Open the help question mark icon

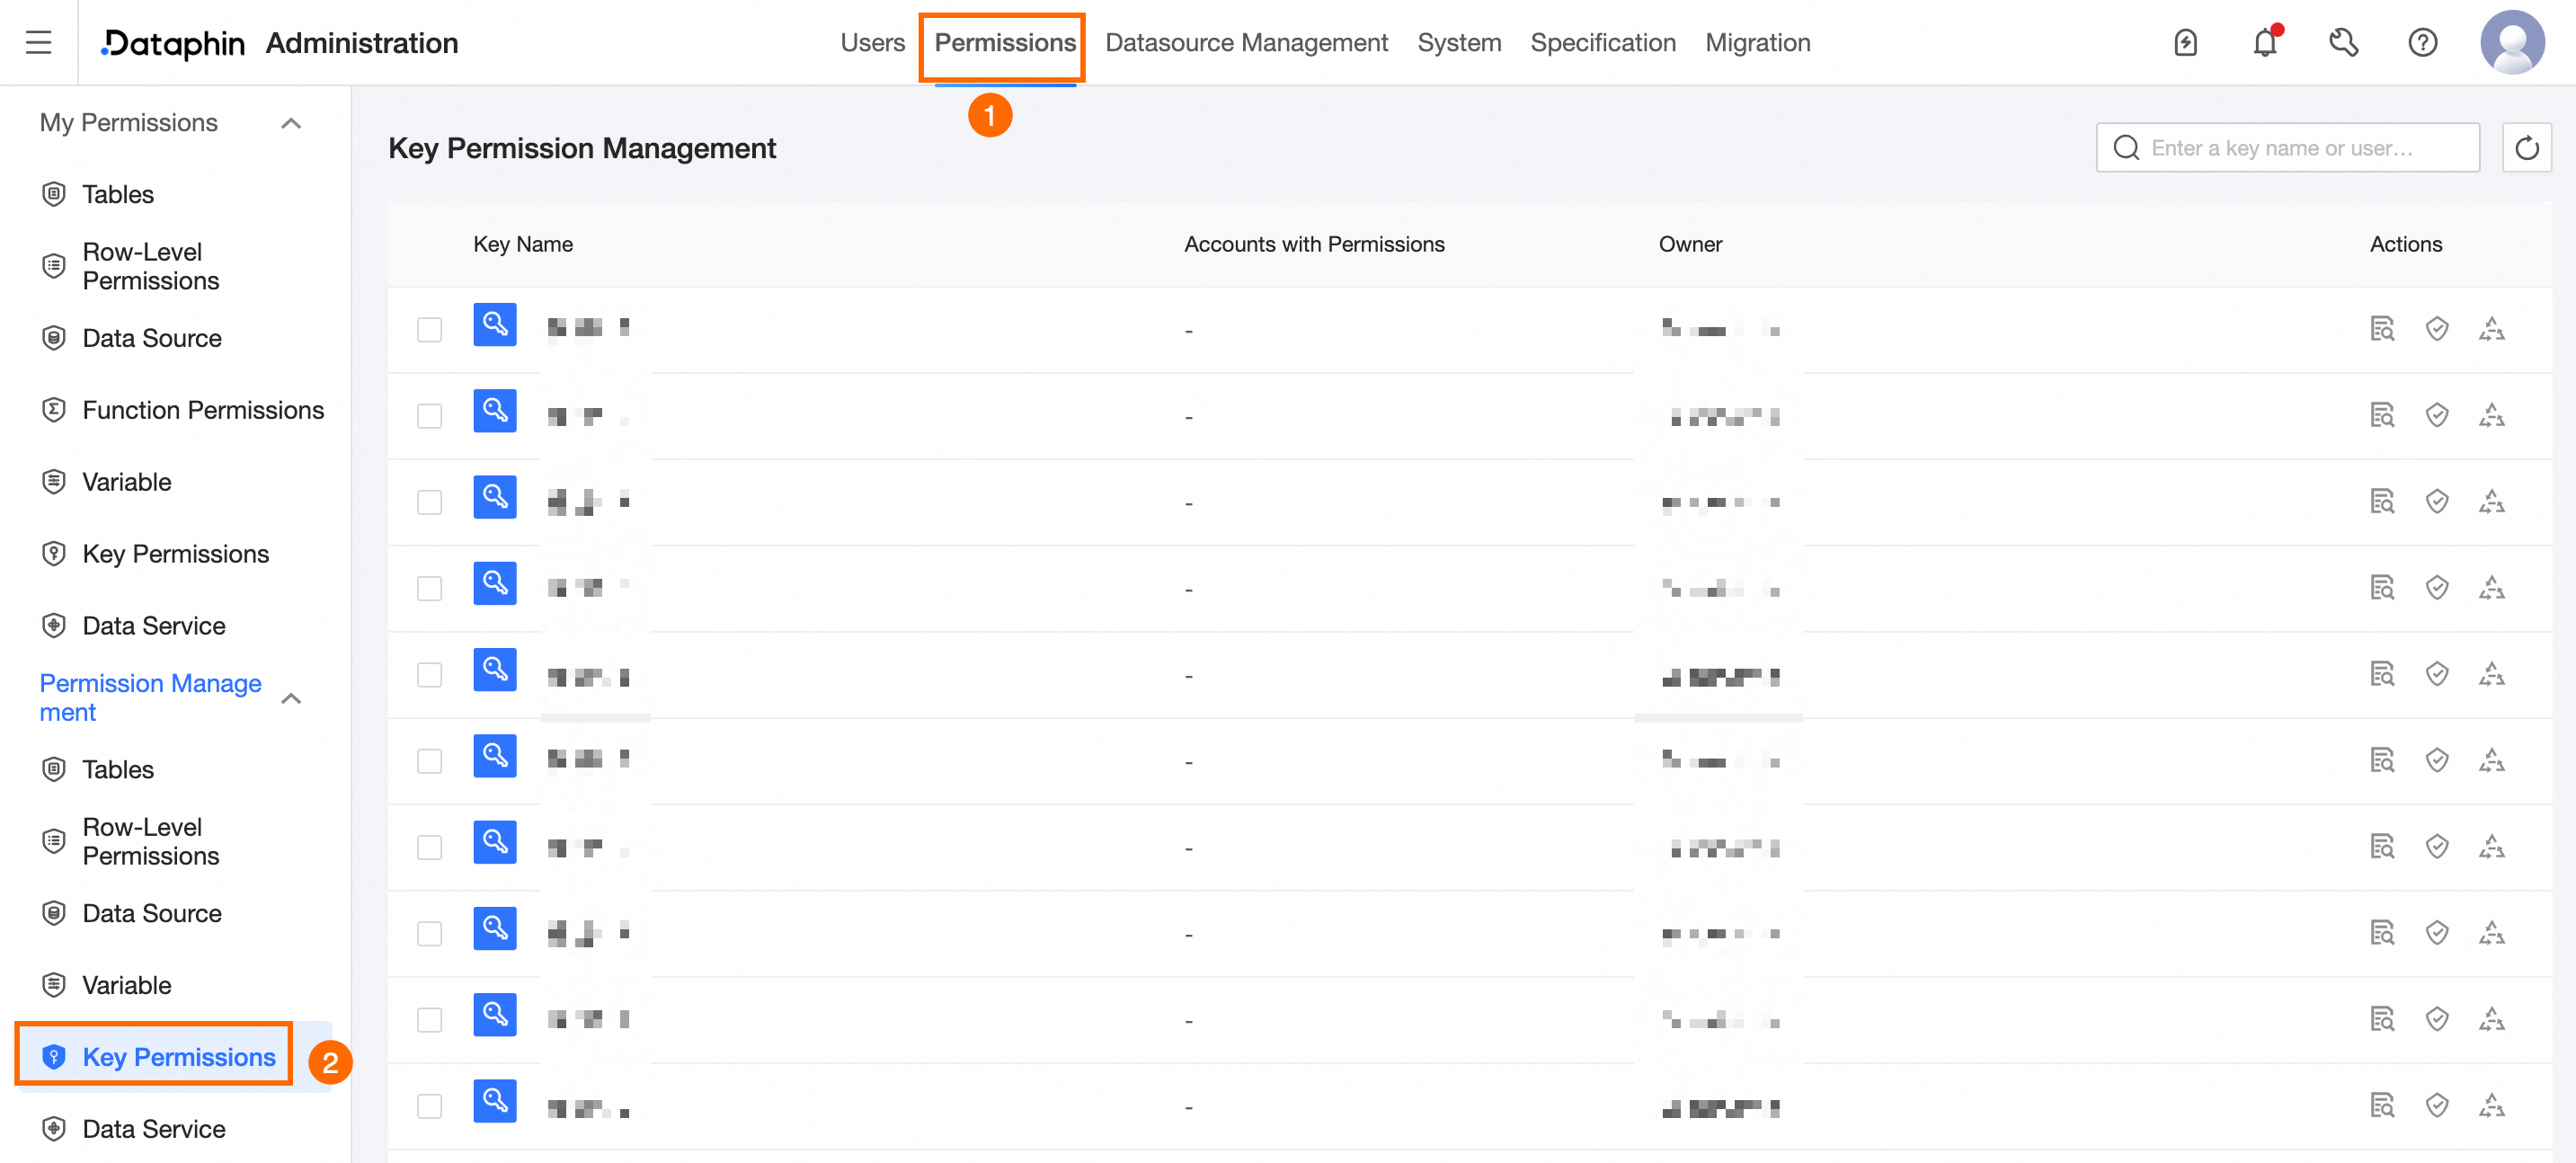[2422, 43]
